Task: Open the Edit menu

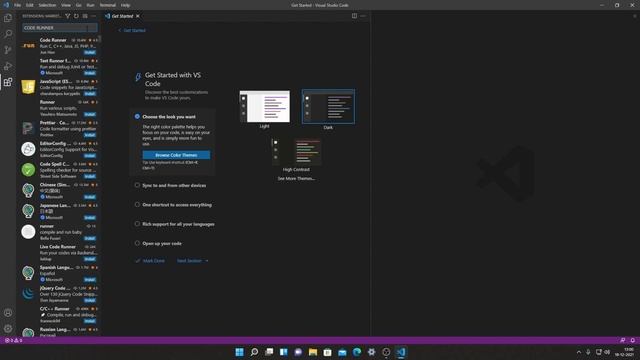Action: coord(30,5)
